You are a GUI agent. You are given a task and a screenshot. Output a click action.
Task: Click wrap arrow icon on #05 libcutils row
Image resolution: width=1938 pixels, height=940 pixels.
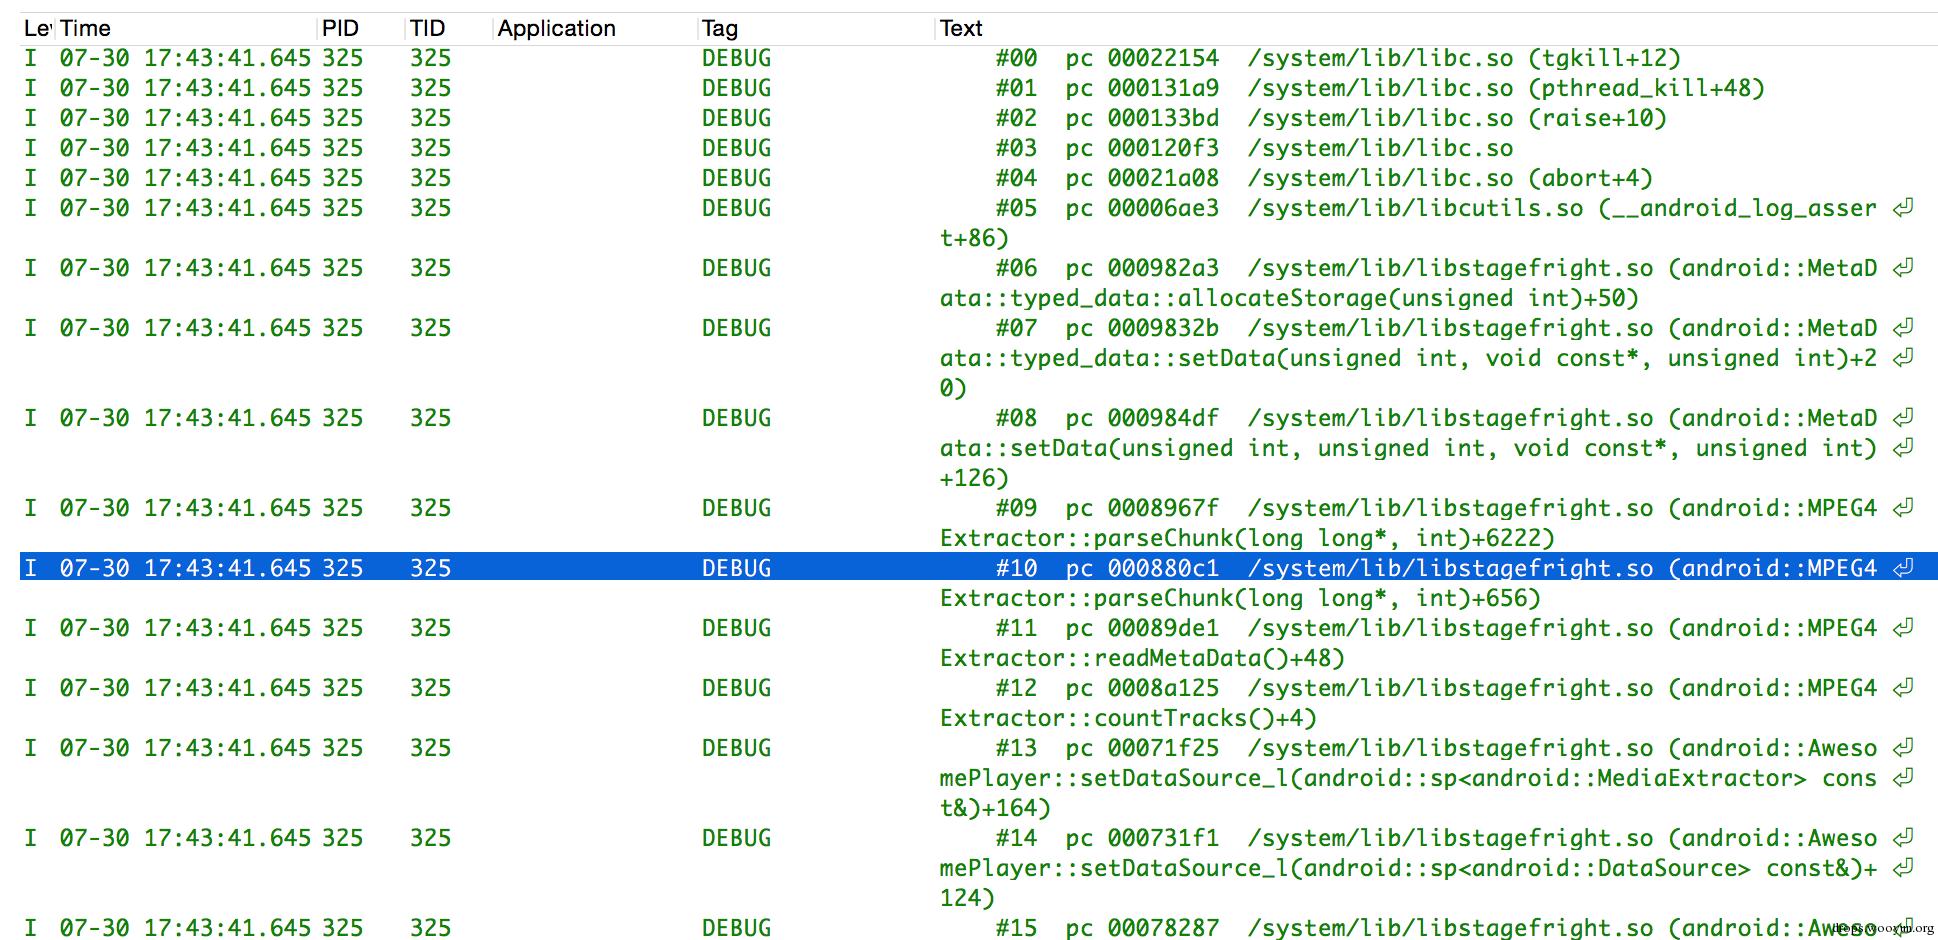tap(1903, 208)
